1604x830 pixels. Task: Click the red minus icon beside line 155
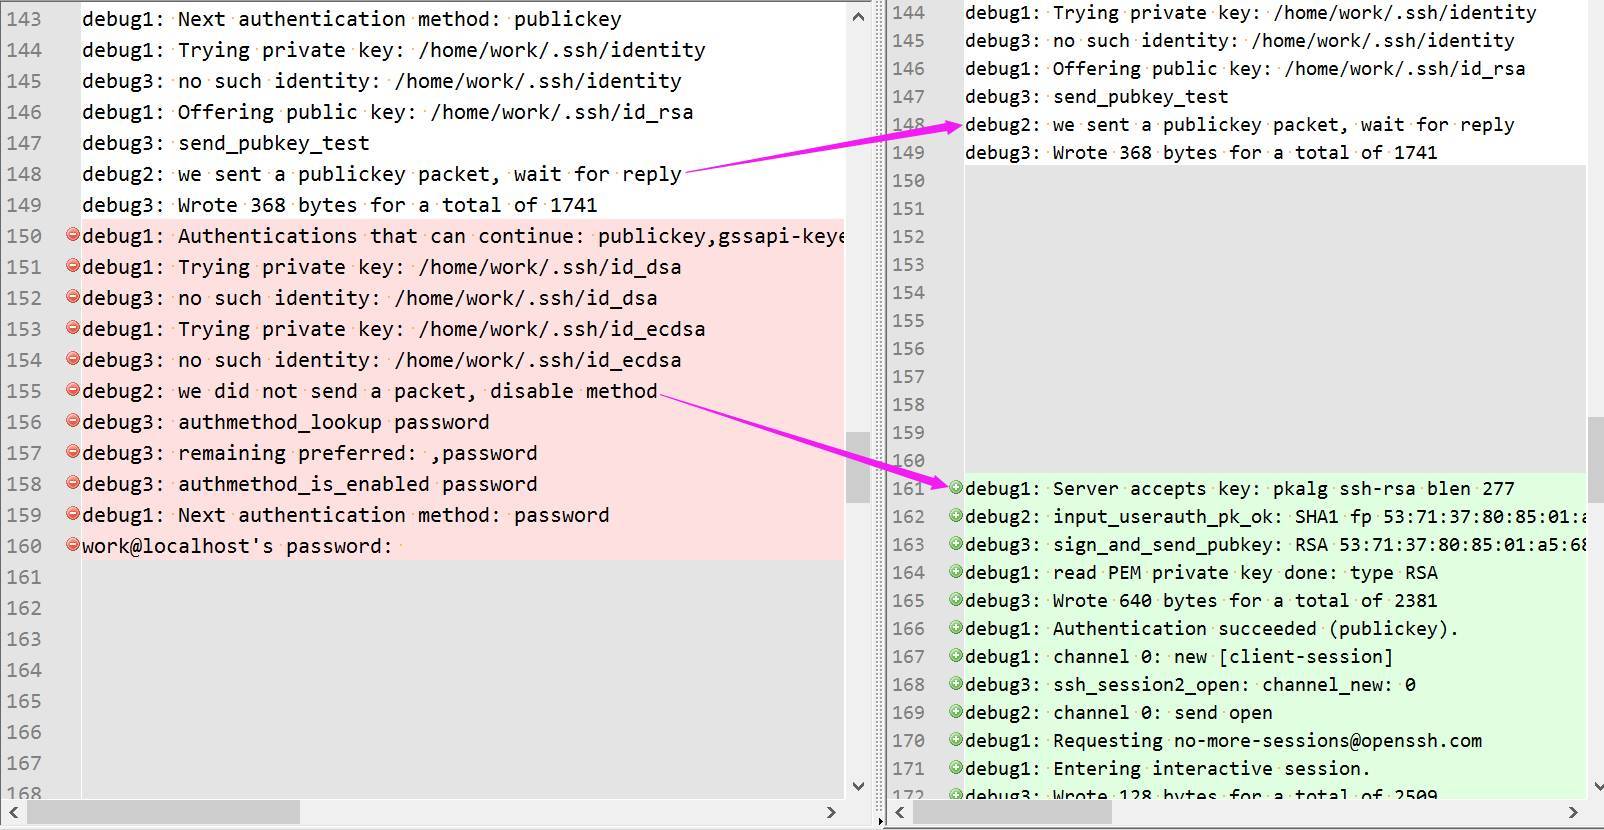click(x=72, y=390)
